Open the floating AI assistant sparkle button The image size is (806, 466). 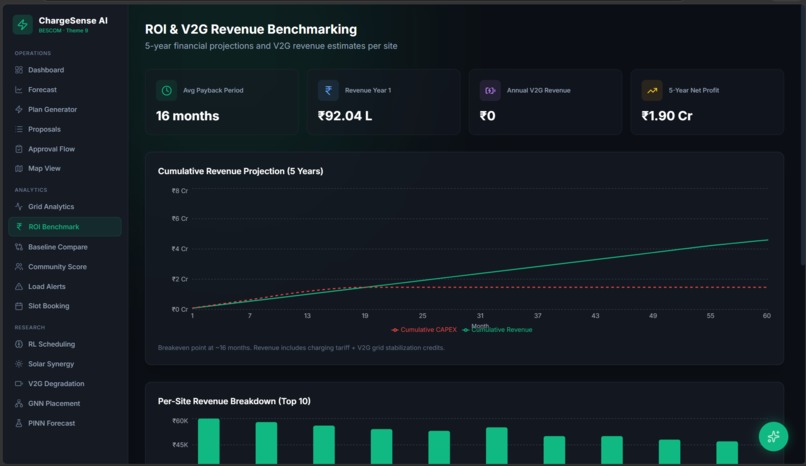(773, 437)
